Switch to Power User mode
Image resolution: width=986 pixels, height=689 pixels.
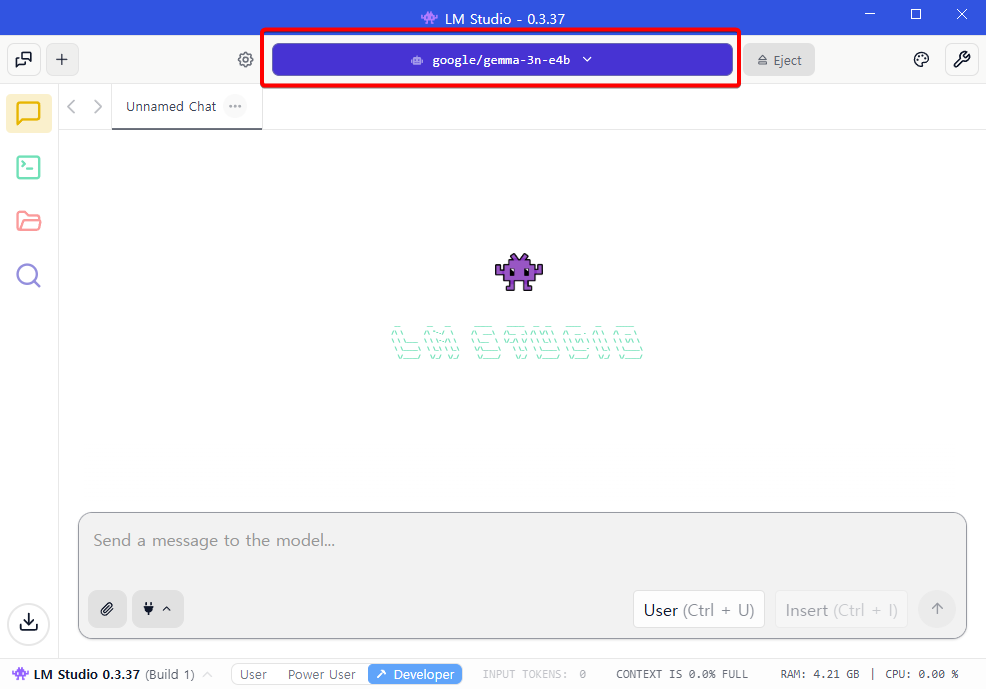click(x=321, y=674)
